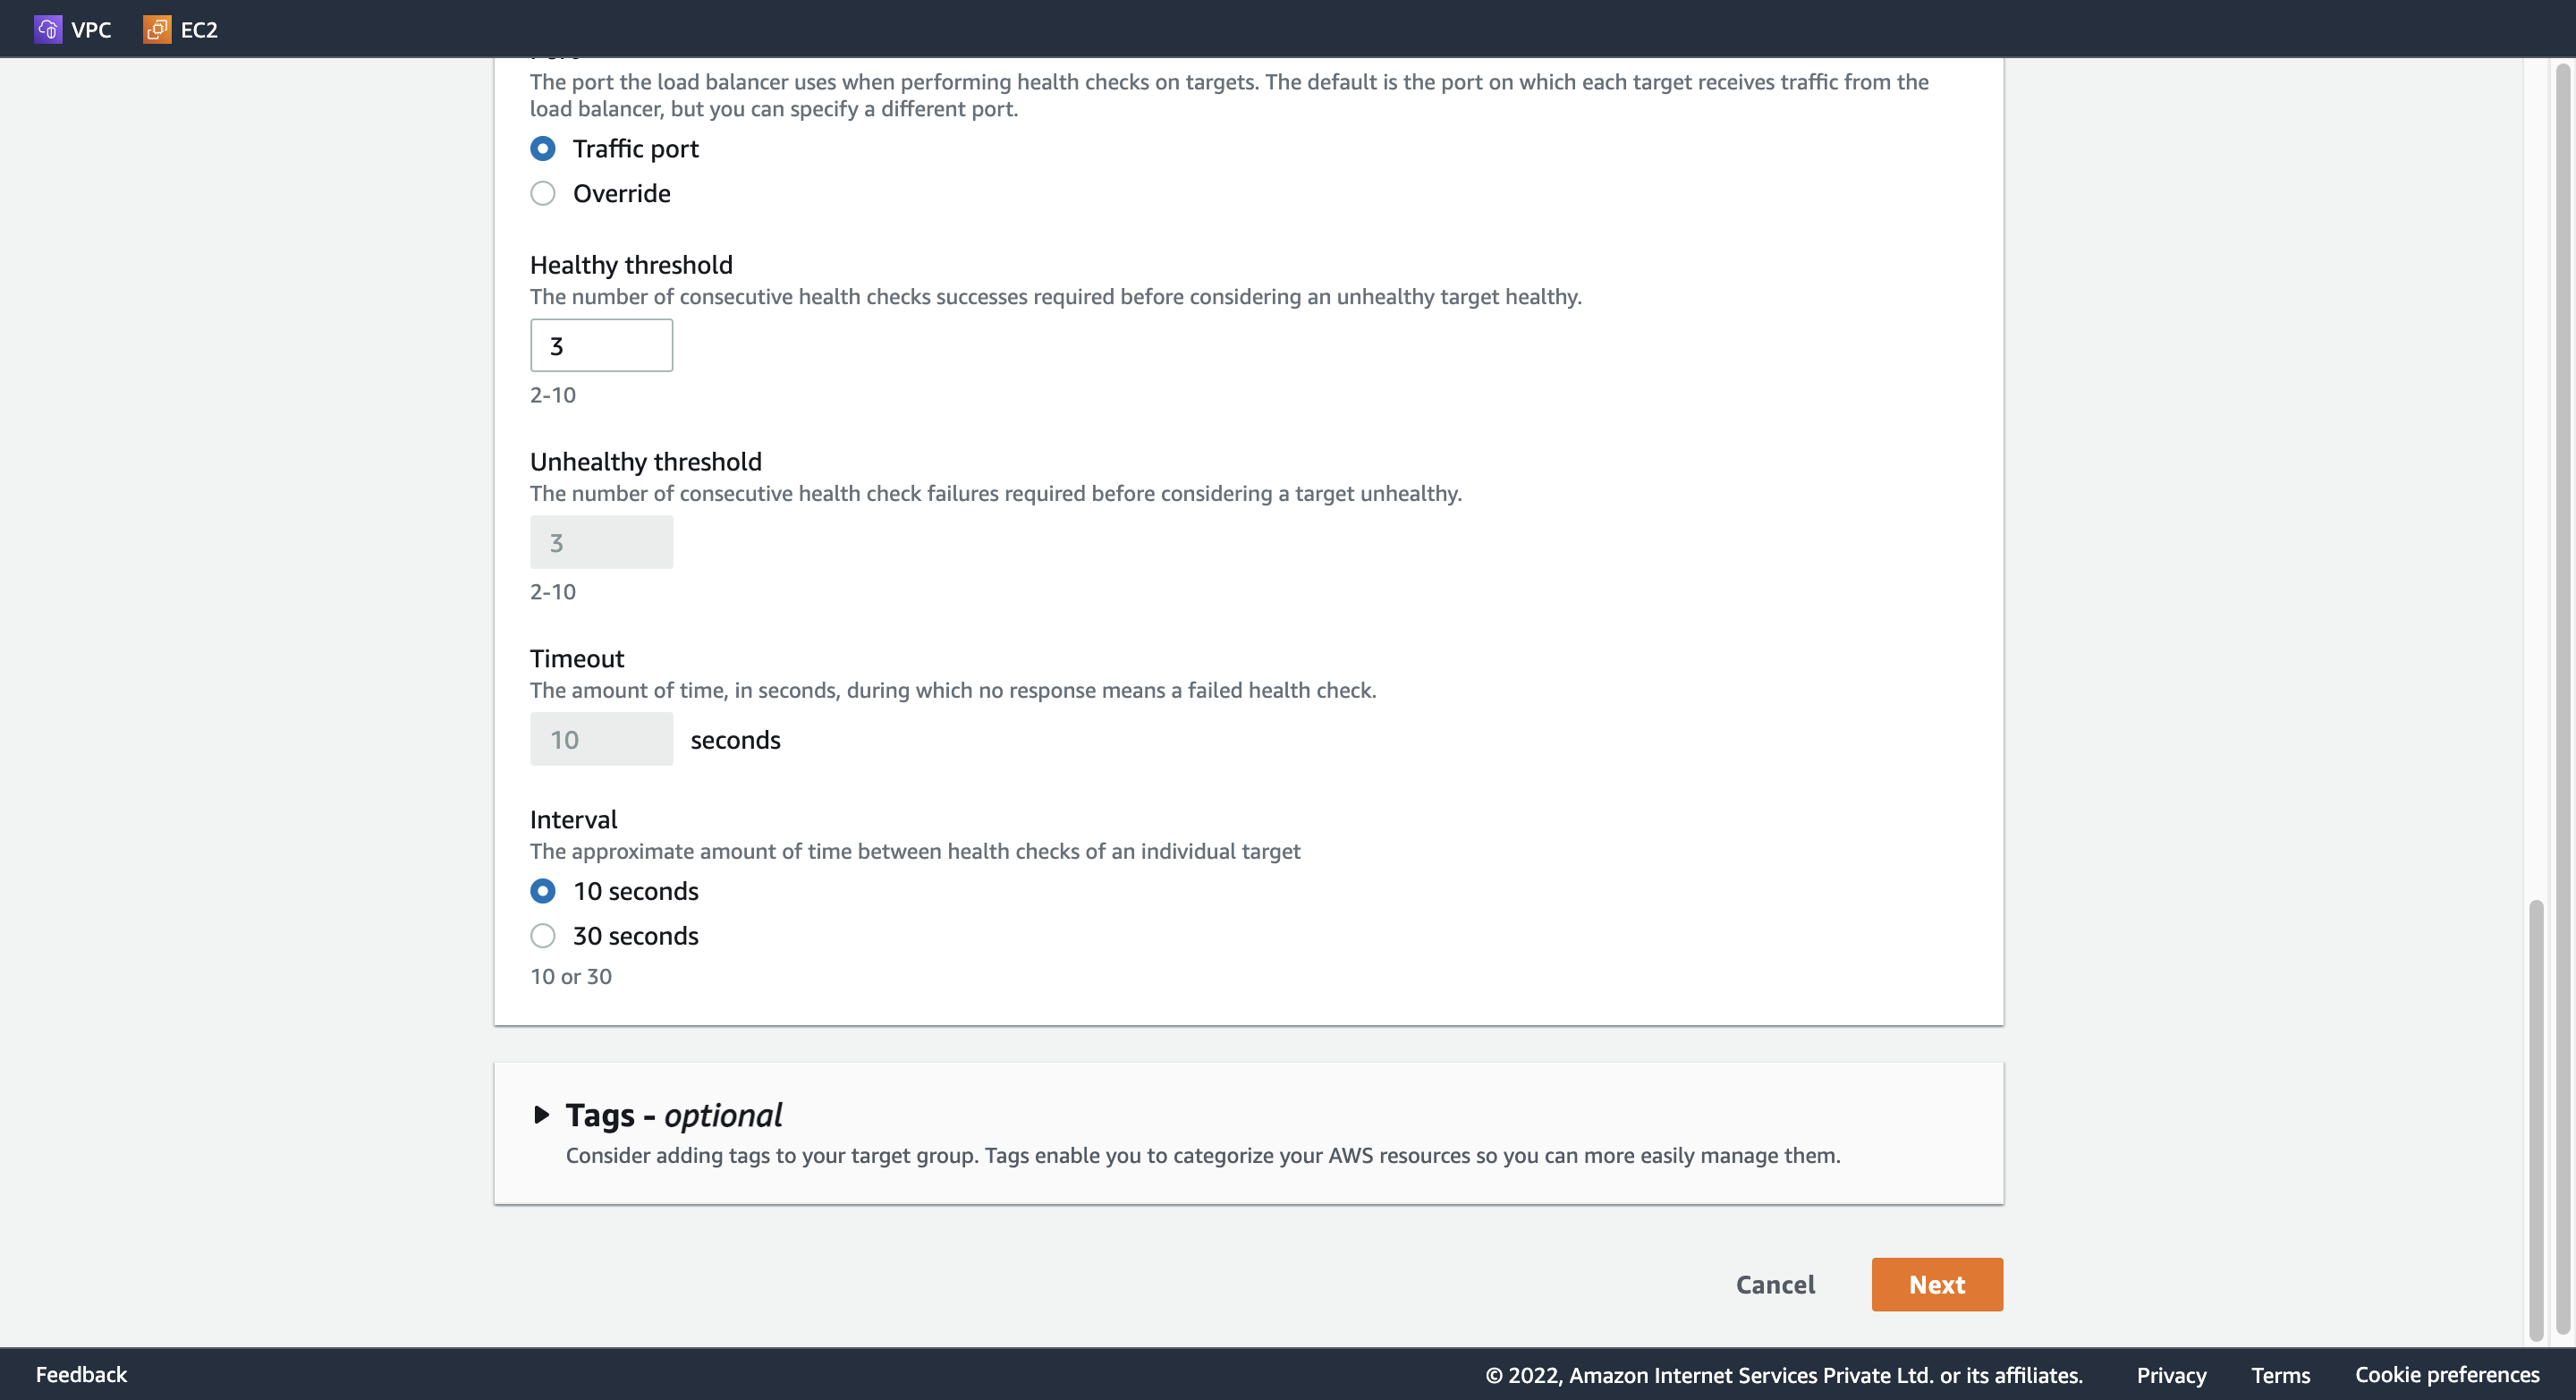Click Cookie preferences link in footer
Screen dimensions: 2576x1400
pos(2448,1374)
